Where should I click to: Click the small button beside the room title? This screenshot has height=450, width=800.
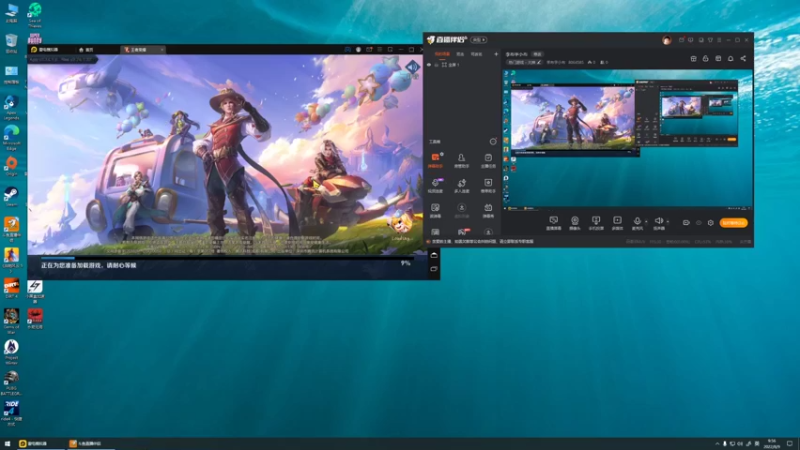pos(537,54)
